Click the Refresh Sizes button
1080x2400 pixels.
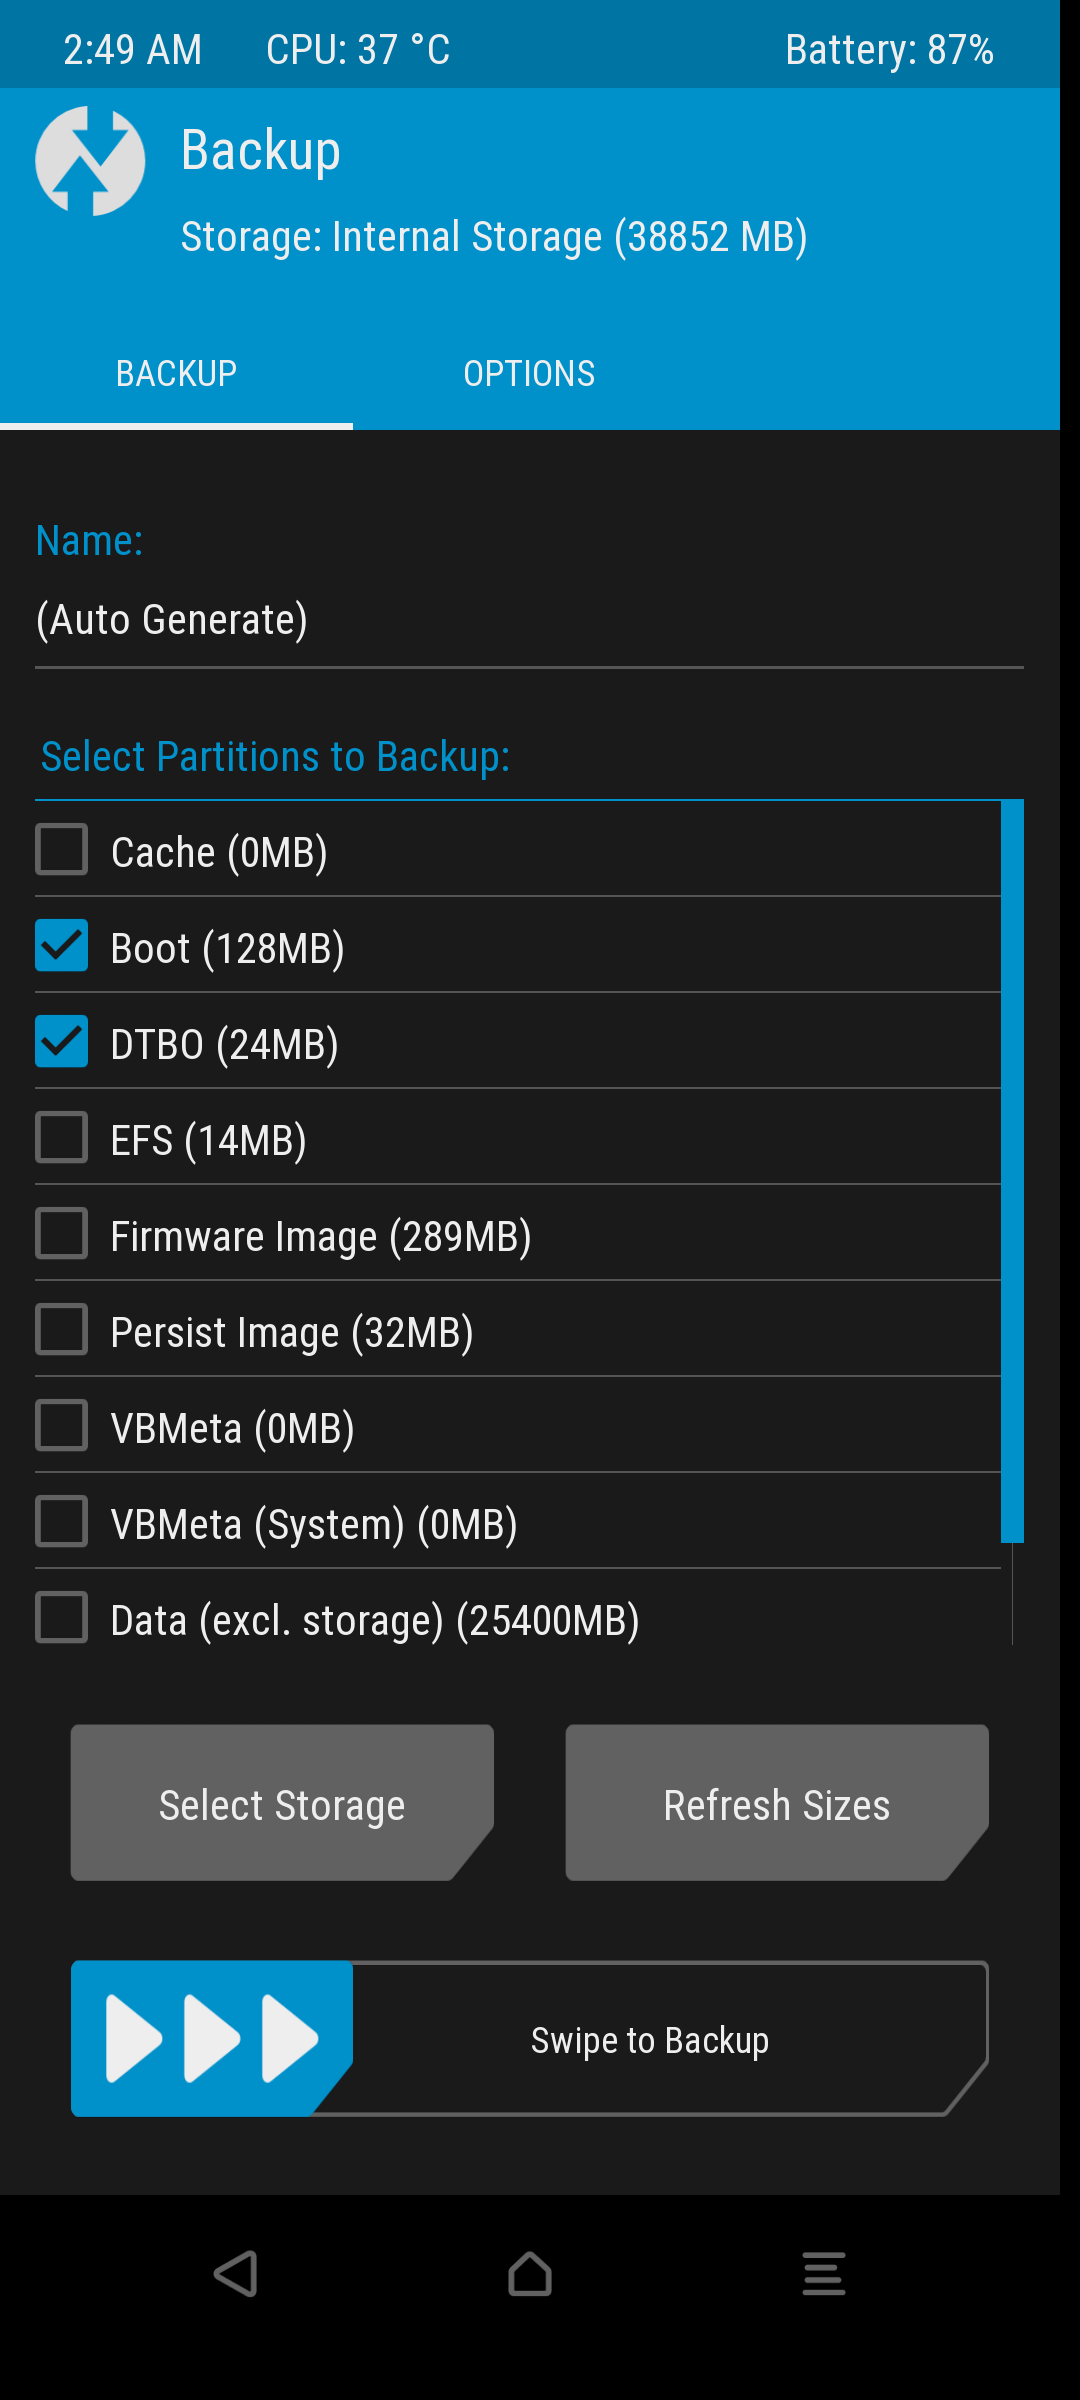[x=776, y=1803]
